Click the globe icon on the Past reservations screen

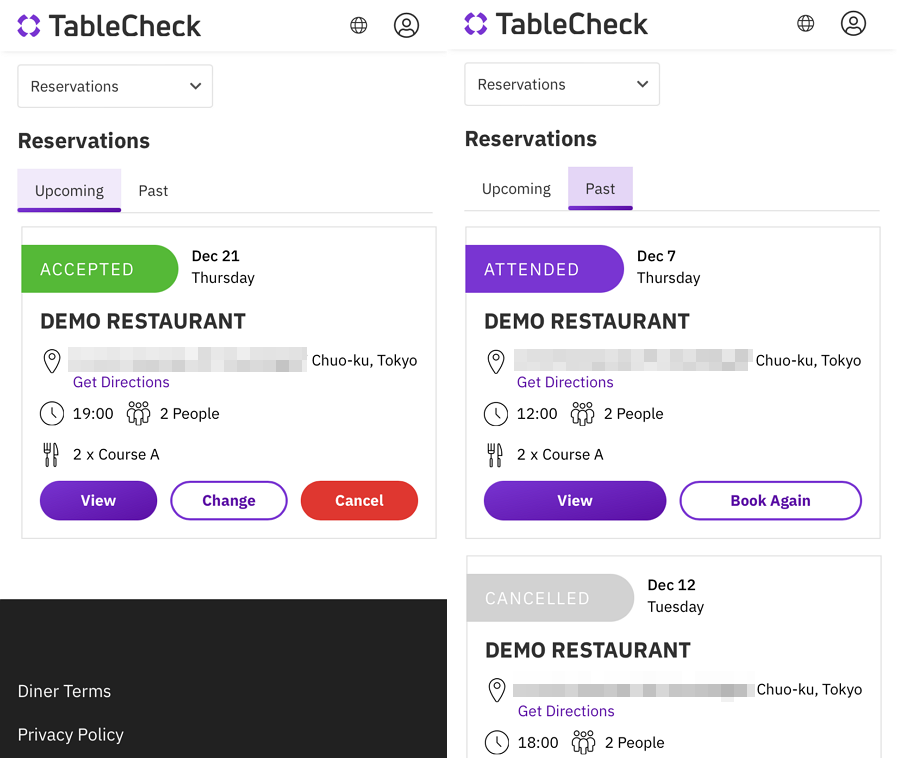click(805, 22)
